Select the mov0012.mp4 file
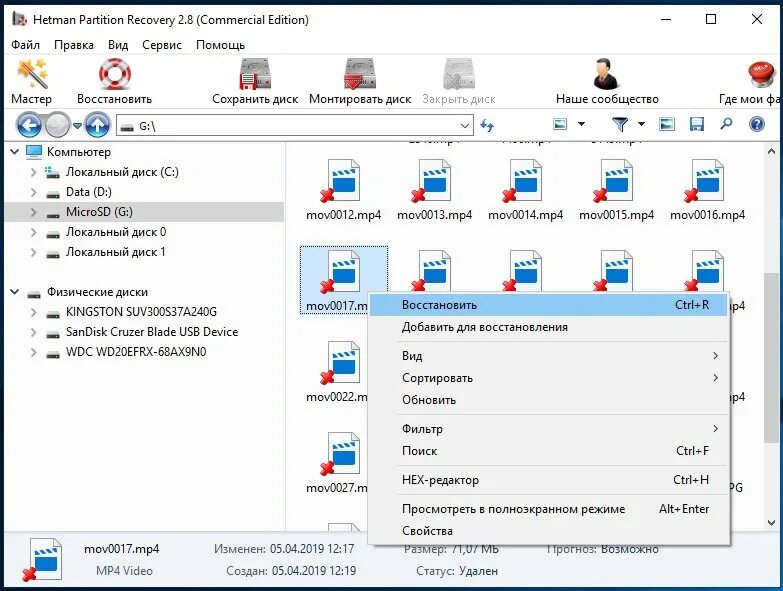The image size is (783, 591). (x=344, y=190)
